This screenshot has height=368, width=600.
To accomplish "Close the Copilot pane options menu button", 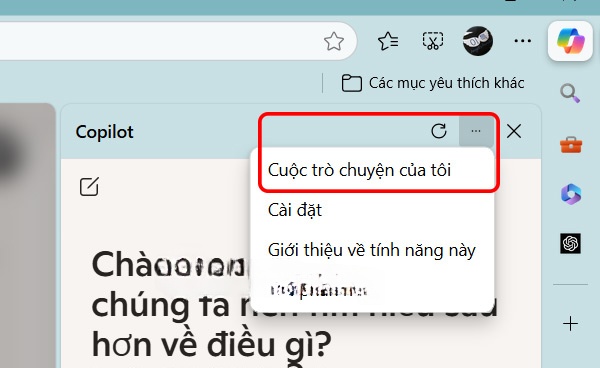I will [x=476, y=131].
